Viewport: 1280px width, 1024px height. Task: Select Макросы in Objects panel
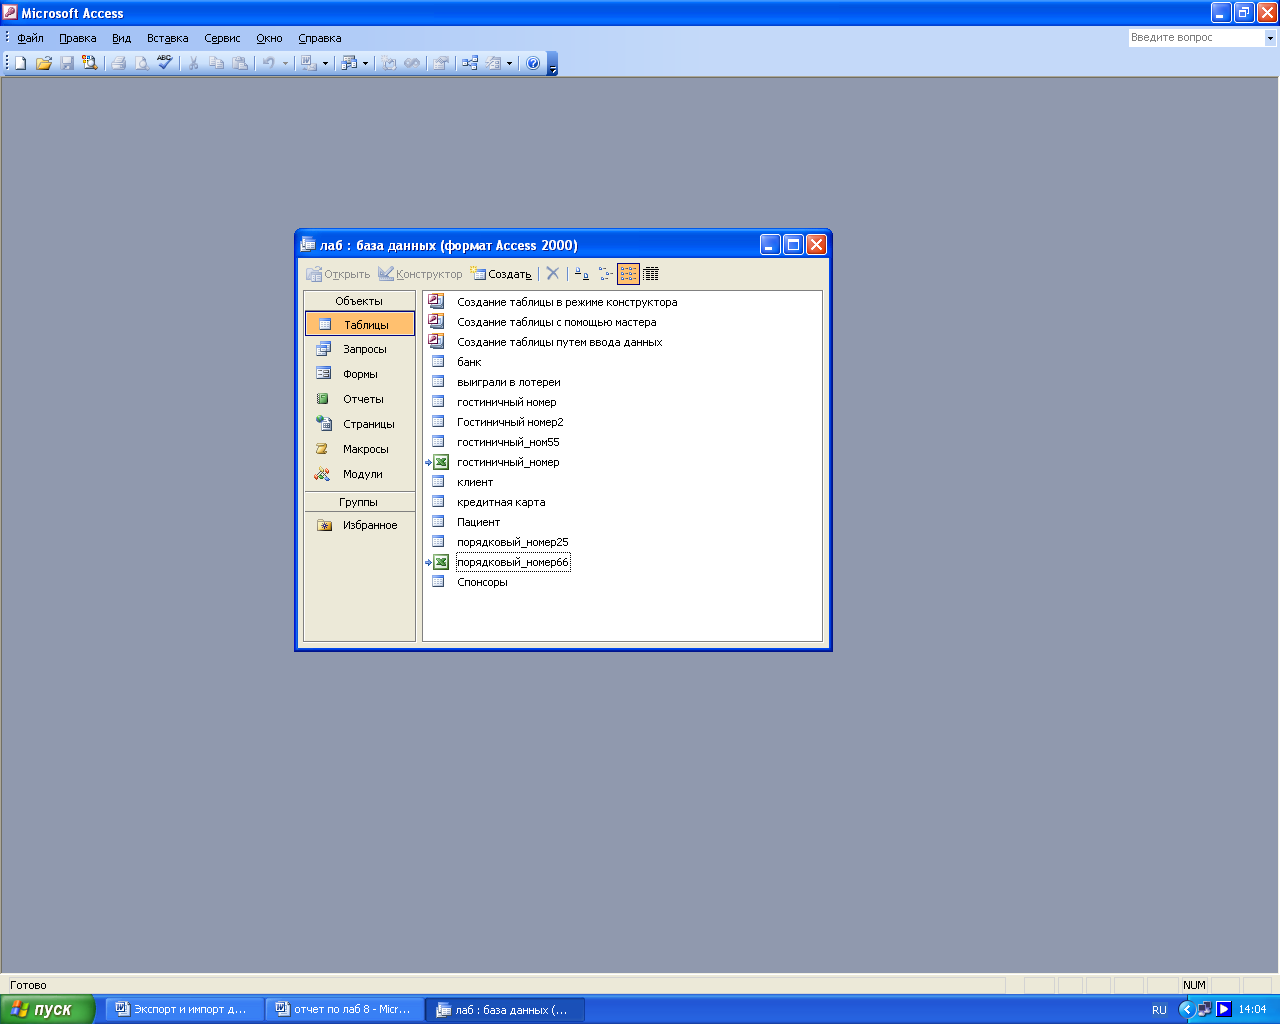(360, 449)
